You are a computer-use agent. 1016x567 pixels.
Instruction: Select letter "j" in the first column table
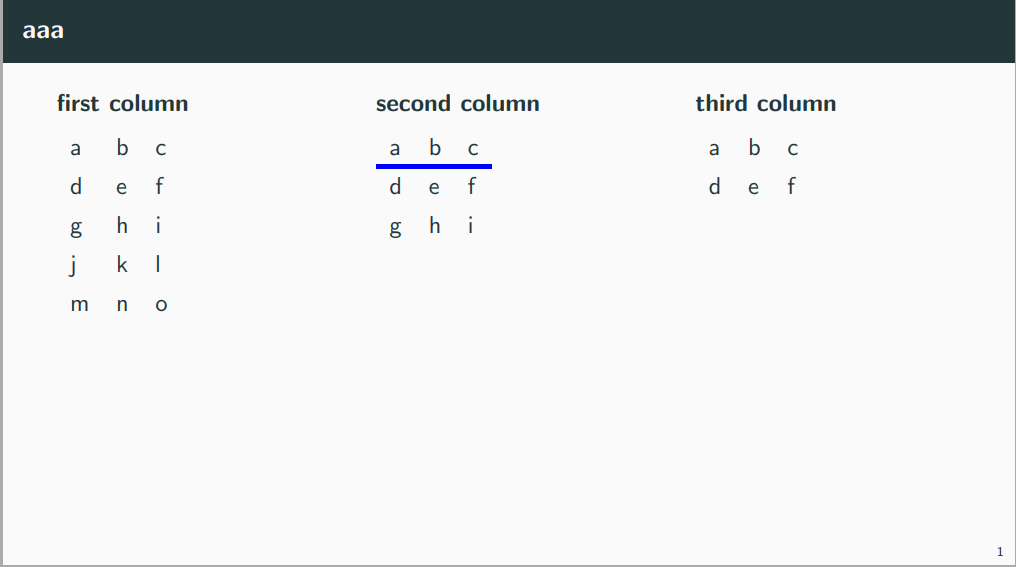pos(74,266)
